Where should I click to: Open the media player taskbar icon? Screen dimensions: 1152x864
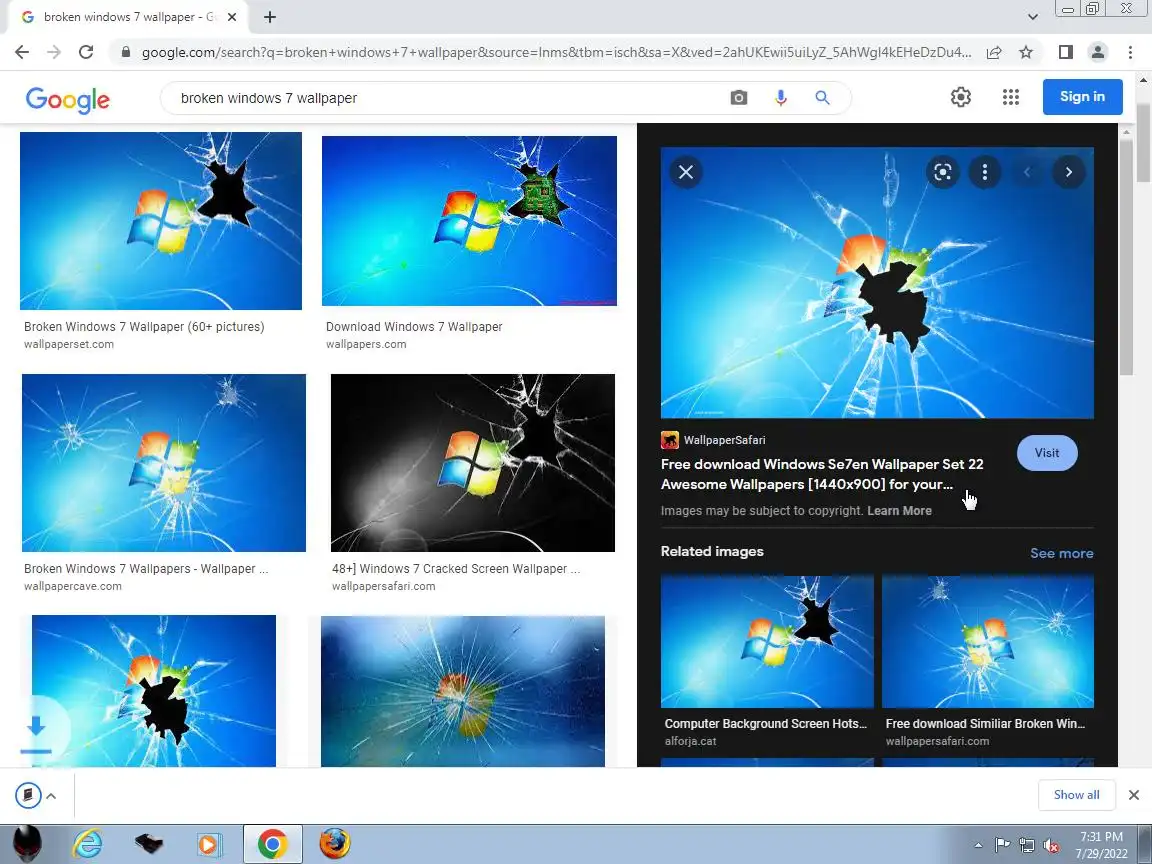tap(209, 844)
